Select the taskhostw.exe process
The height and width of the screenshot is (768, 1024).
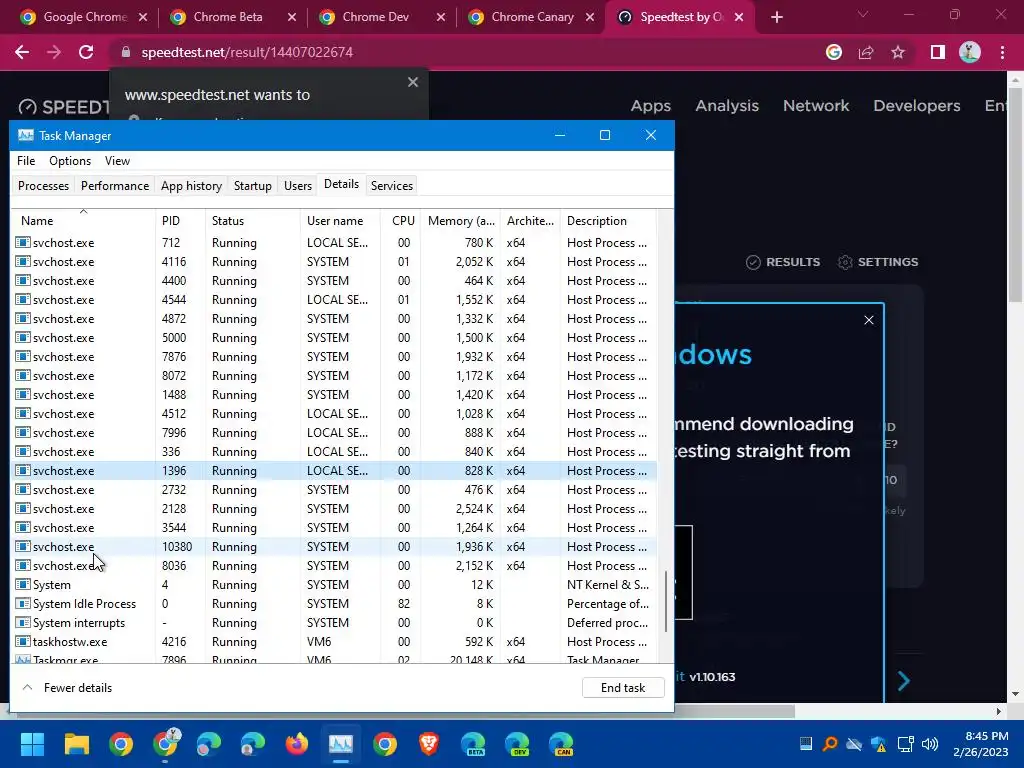point(334,641)
